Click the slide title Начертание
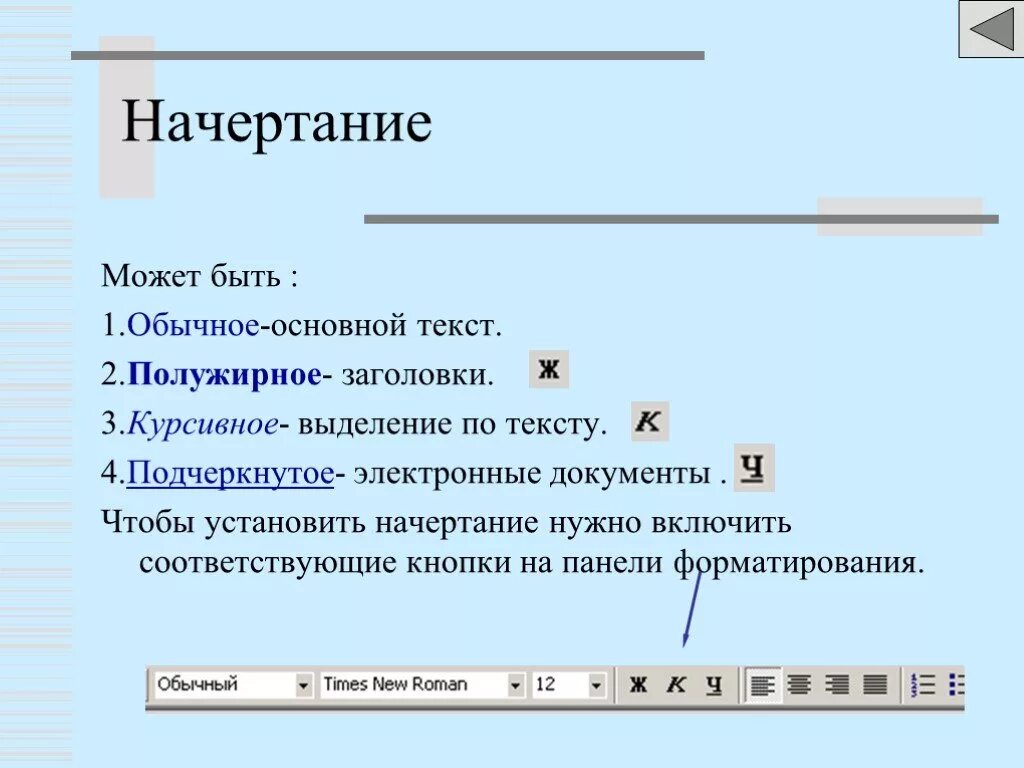Image resolution: width=1024 pixels, height=768 pixels. [276, 122]
